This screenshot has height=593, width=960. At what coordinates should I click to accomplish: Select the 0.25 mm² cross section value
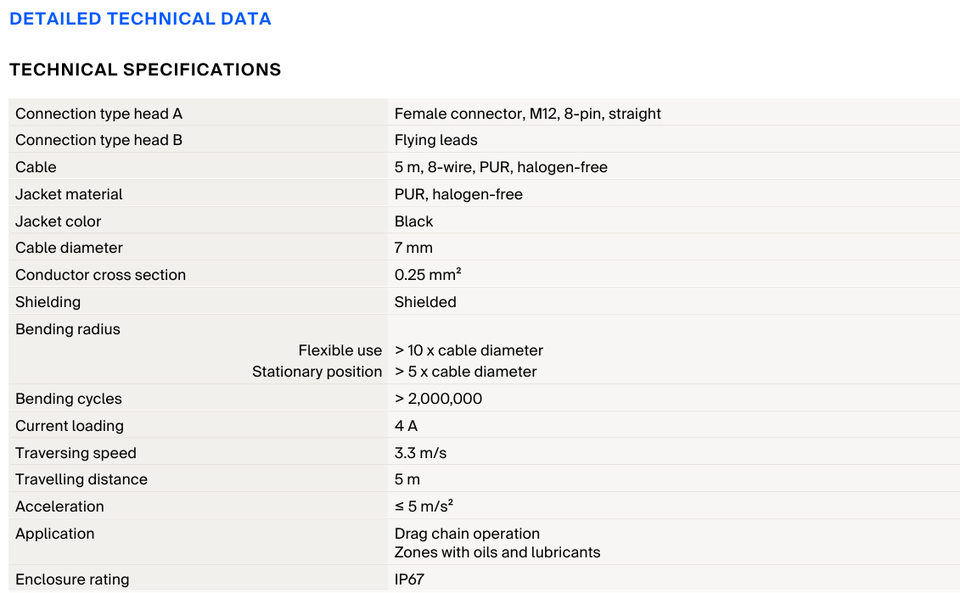(427, 275)
